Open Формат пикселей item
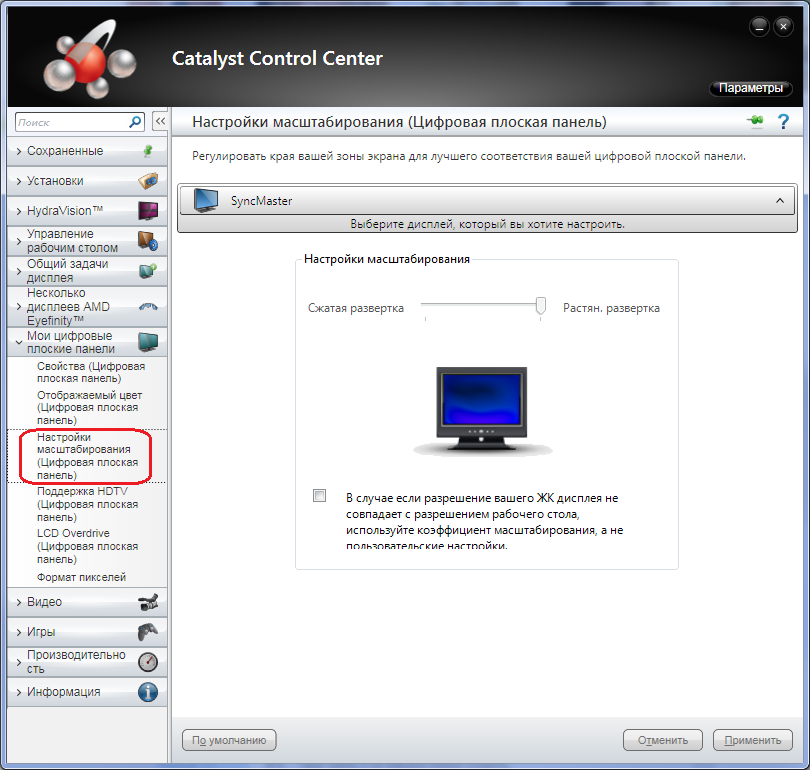Viewport: 810px width, 770px height. point(81,577)
